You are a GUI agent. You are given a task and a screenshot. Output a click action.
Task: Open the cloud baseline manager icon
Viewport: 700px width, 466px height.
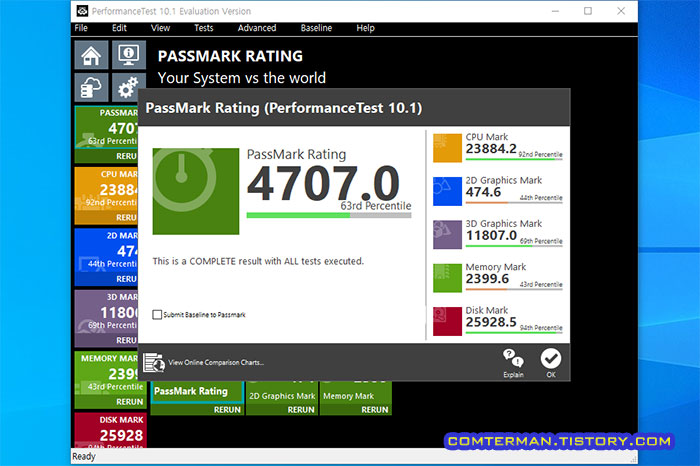point(91,87)
